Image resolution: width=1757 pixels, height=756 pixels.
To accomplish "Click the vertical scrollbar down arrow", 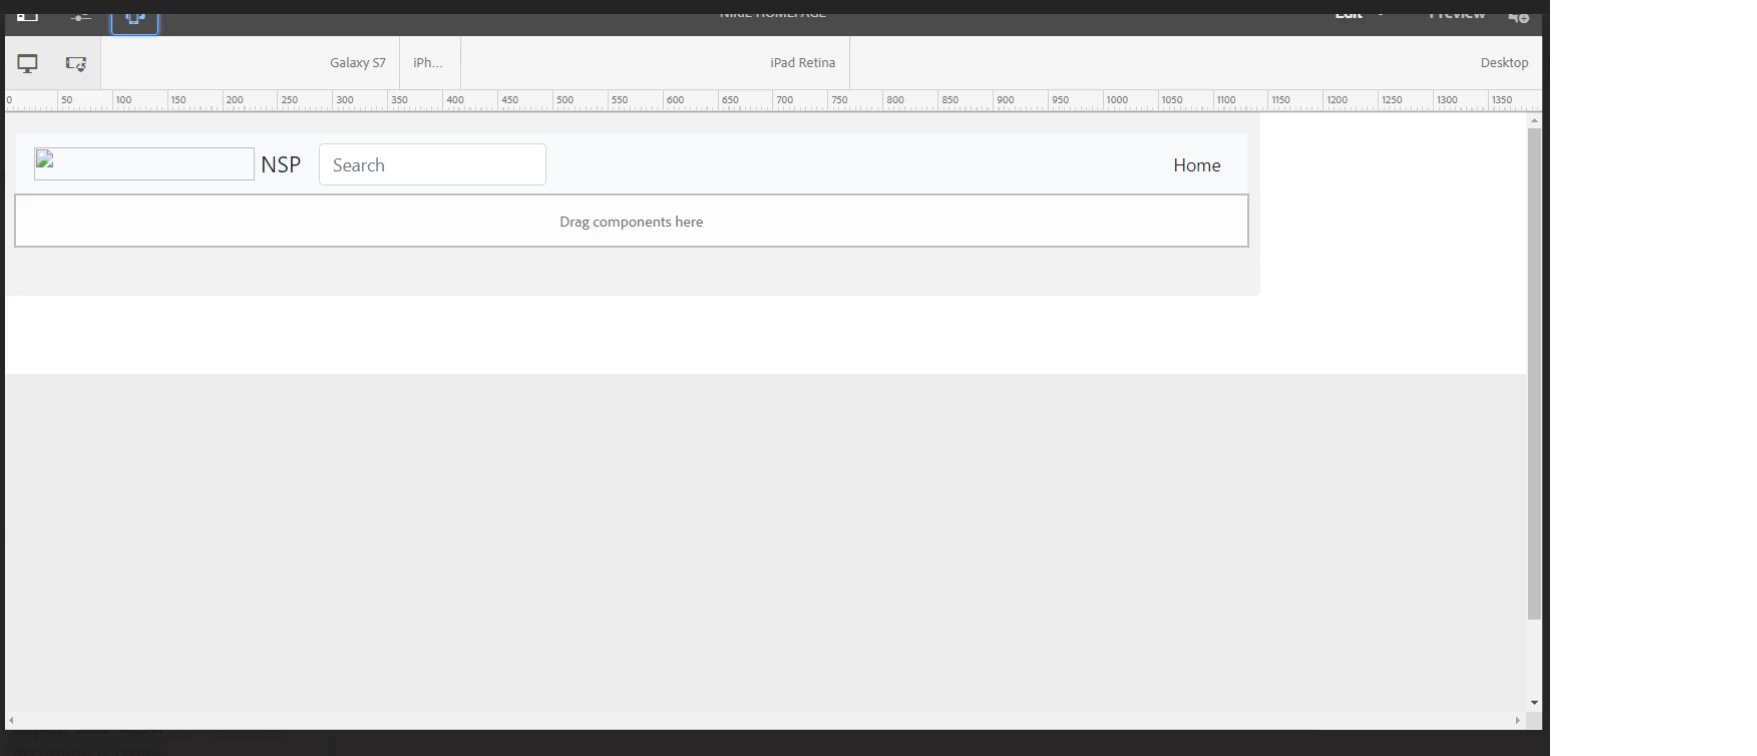I will coord(1534,703).
